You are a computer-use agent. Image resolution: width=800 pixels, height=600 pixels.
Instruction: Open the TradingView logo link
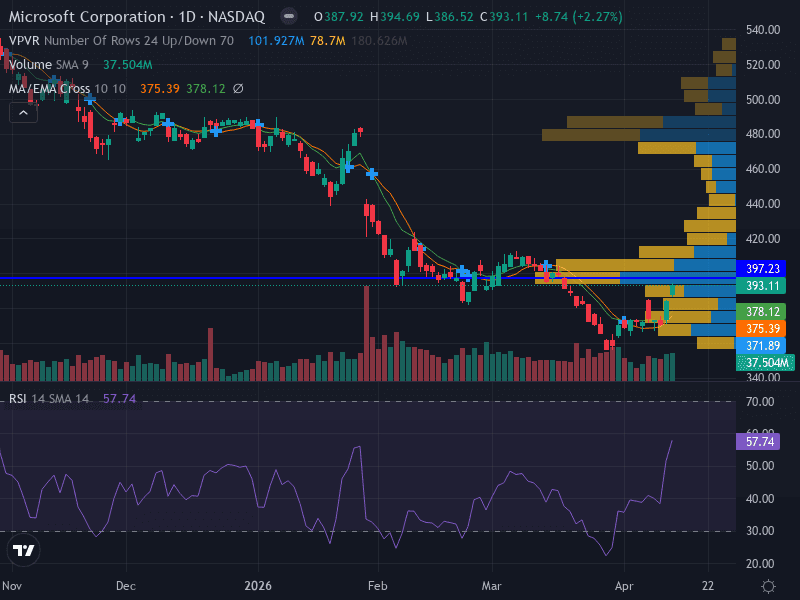coord(23,550)
